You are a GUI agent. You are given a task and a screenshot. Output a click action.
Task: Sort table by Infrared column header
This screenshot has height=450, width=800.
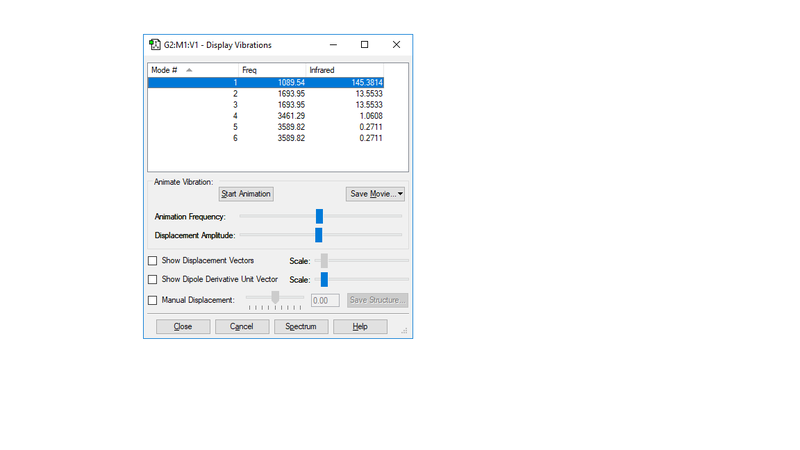point(344,70)
